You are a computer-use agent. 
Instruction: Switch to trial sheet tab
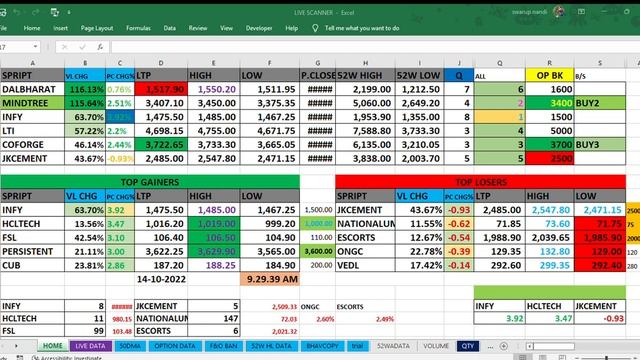coord(358,346)
